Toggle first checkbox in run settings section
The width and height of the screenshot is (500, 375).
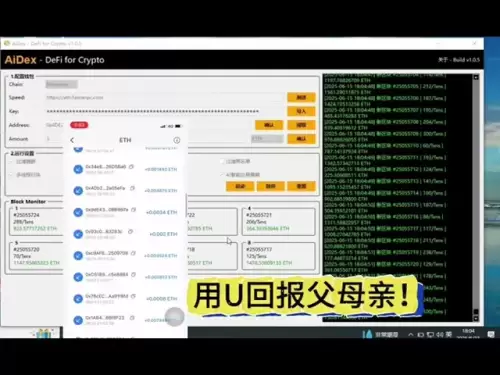11,162
